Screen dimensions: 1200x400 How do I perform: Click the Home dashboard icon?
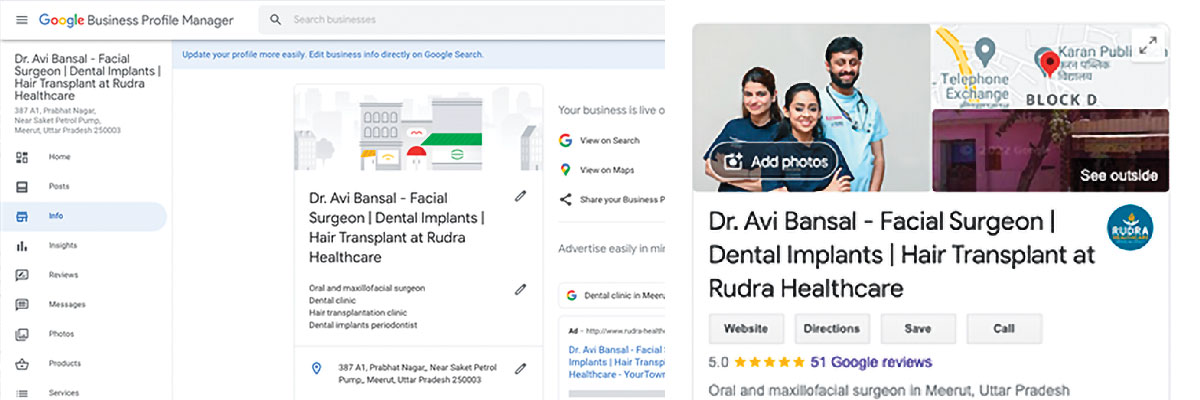pos(22,157)
